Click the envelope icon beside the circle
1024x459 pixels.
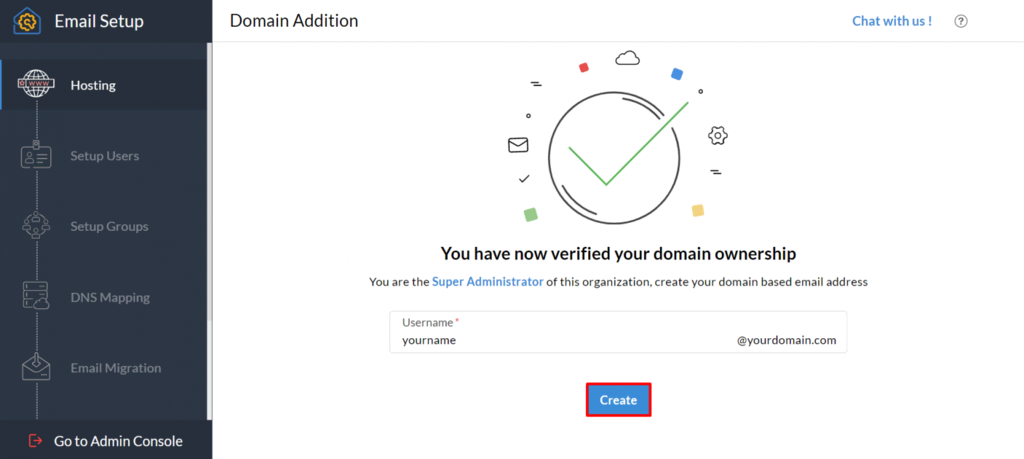coord(518,146)
